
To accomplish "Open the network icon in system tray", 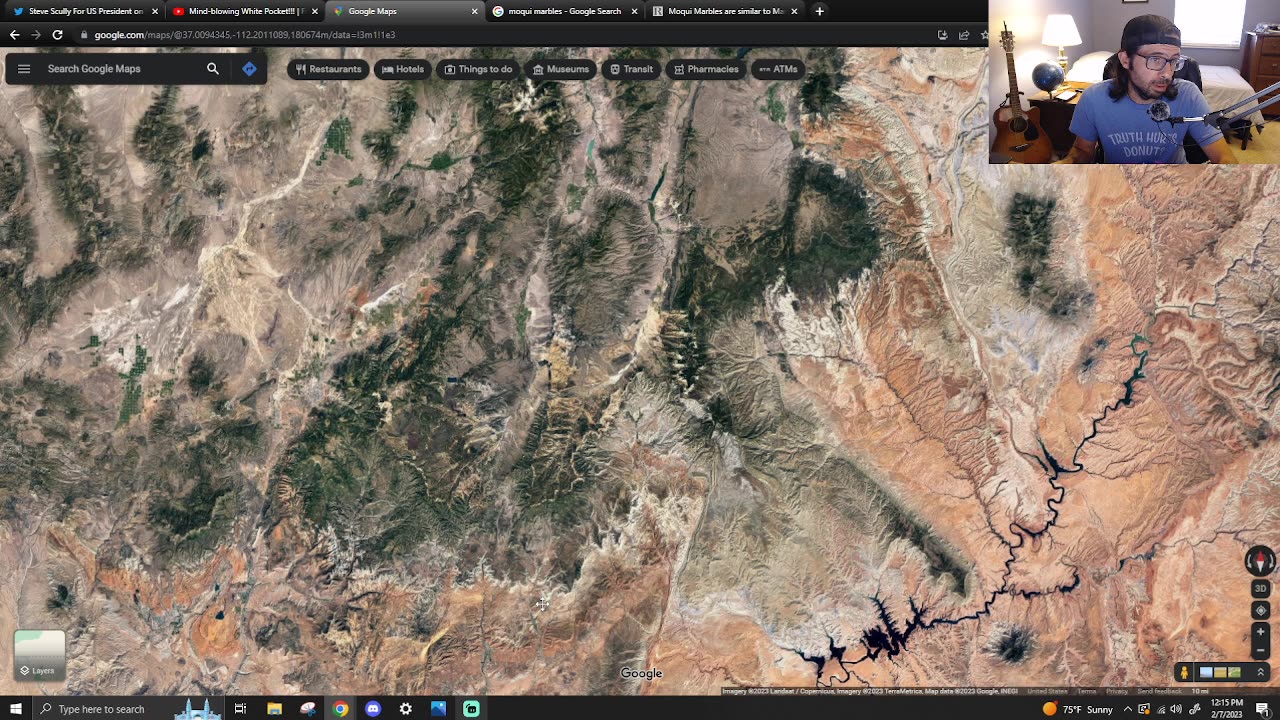I will [x=1161, y=709].
